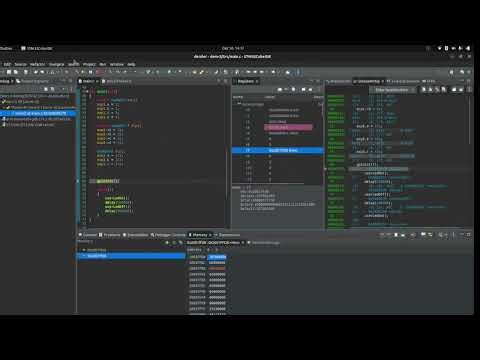480x360 pixels.
Task: Switch to the Executables tab
Action: click(135, 235)
